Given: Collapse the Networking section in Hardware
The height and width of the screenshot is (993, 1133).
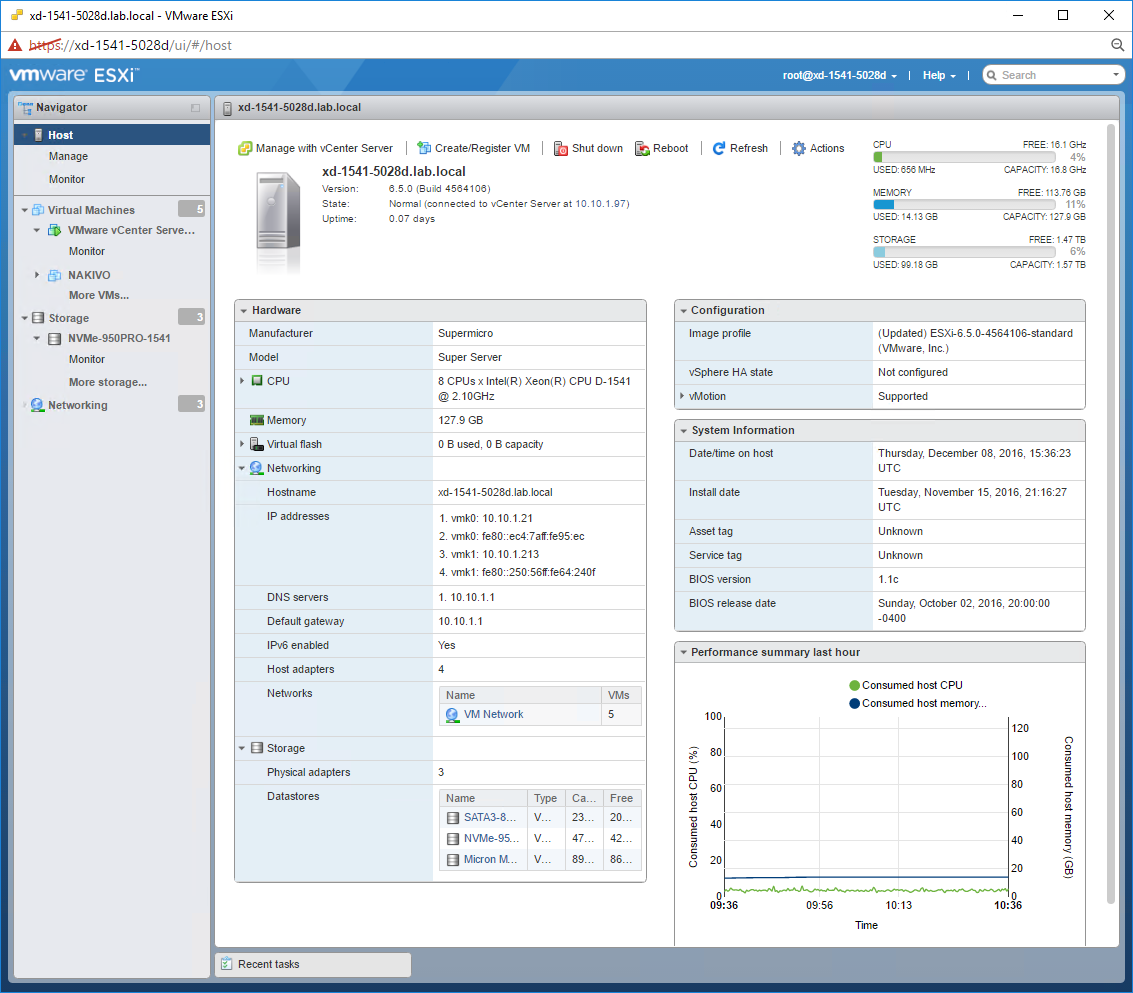Looking at the screenshot, I should (x=242, y=468).
